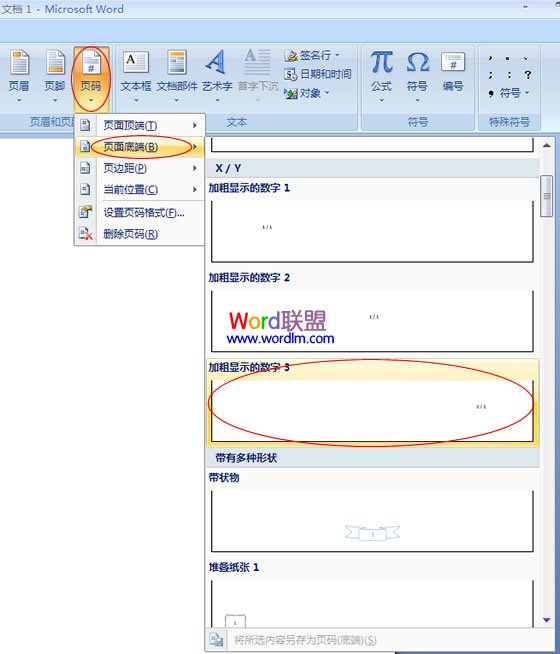Image resolution: width=560 pixels, height=654 pixels.
Task: Select the 加粗显示的数字 3 page number style
Action: [x=372, y=403]
